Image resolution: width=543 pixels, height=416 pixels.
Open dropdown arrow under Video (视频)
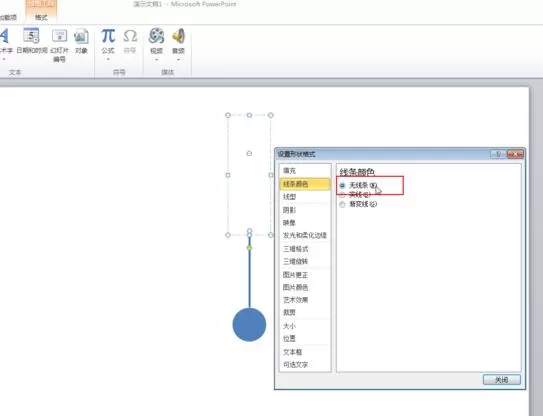pyautogui.click(x=157, y=60)
